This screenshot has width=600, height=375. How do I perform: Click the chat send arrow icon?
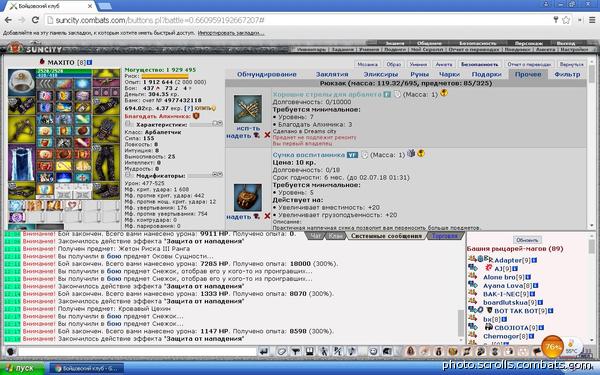coord(264,351)
